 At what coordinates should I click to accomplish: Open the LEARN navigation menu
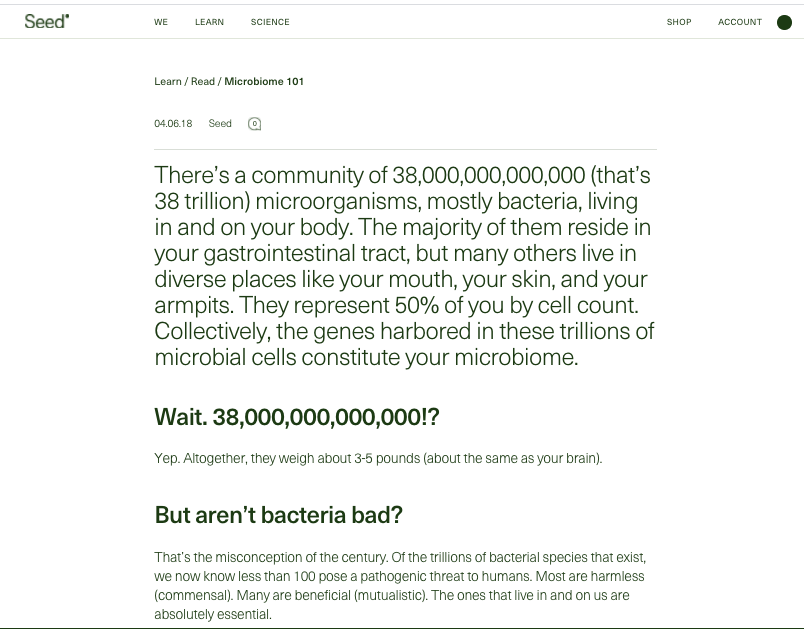[209, 22]
